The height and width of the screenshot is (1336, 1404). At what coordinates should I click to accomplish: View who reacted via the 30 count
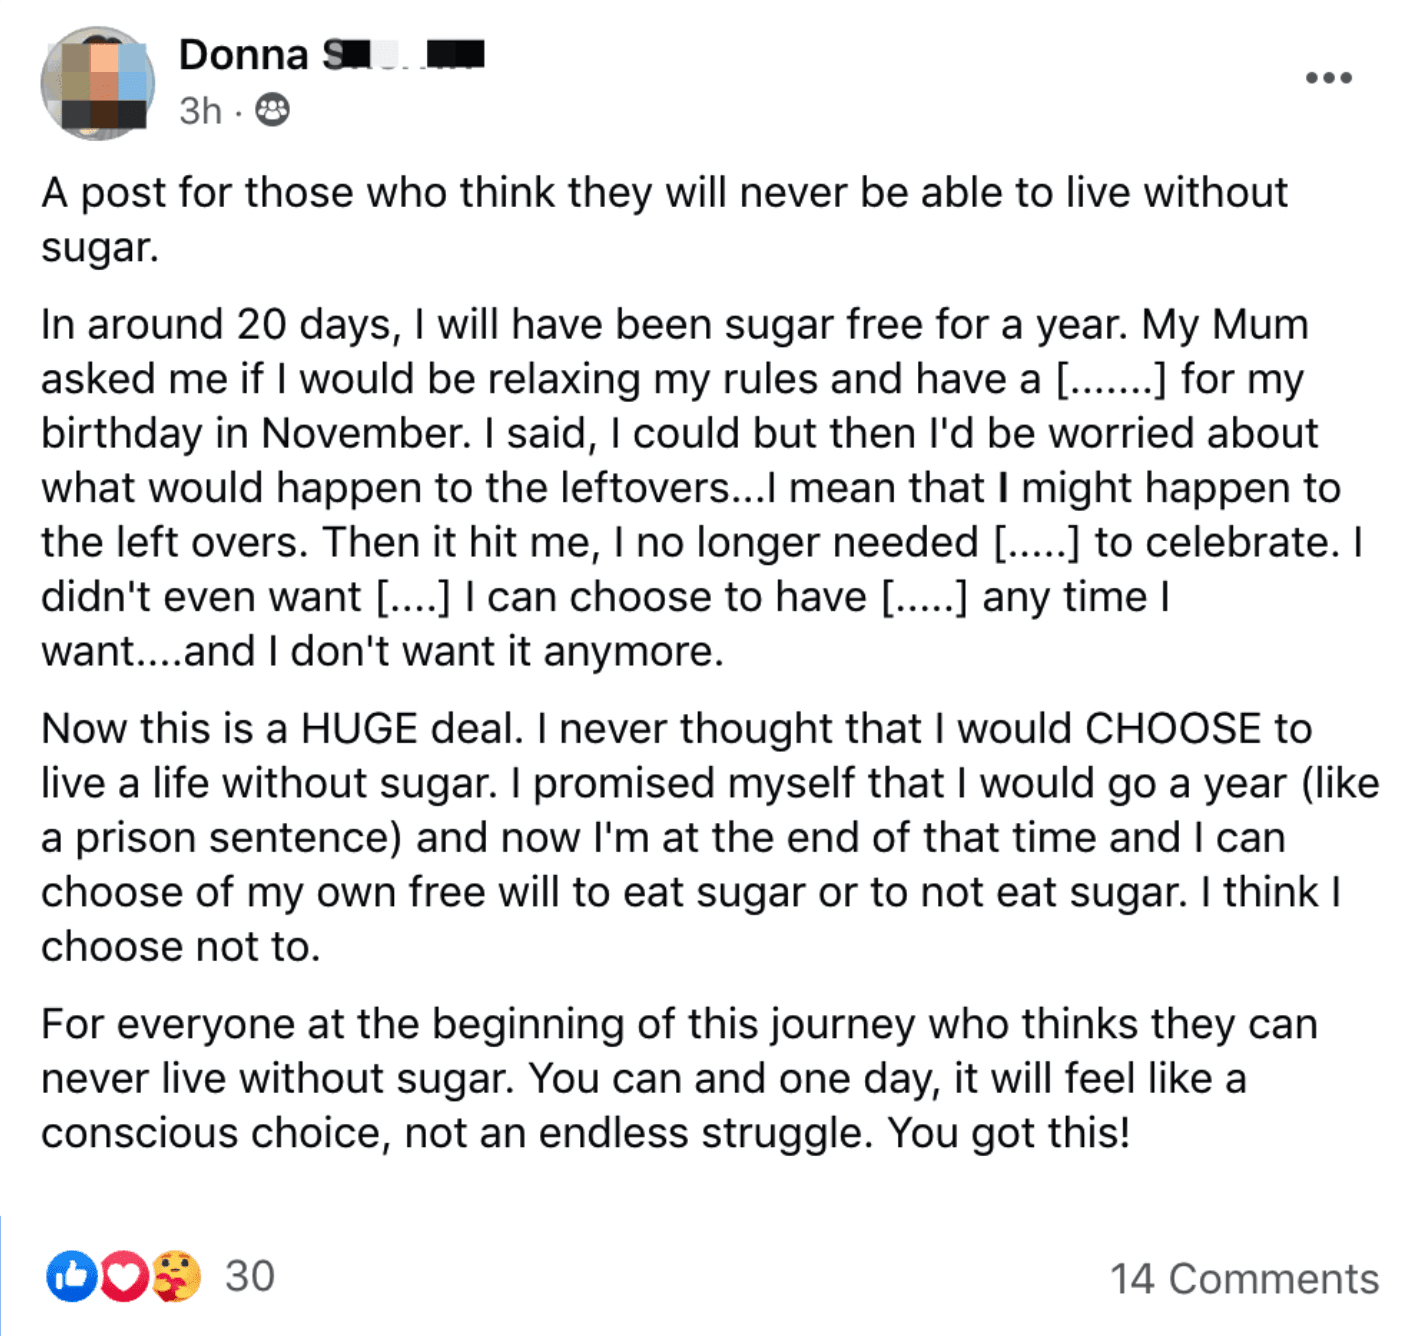(250, 1277)
